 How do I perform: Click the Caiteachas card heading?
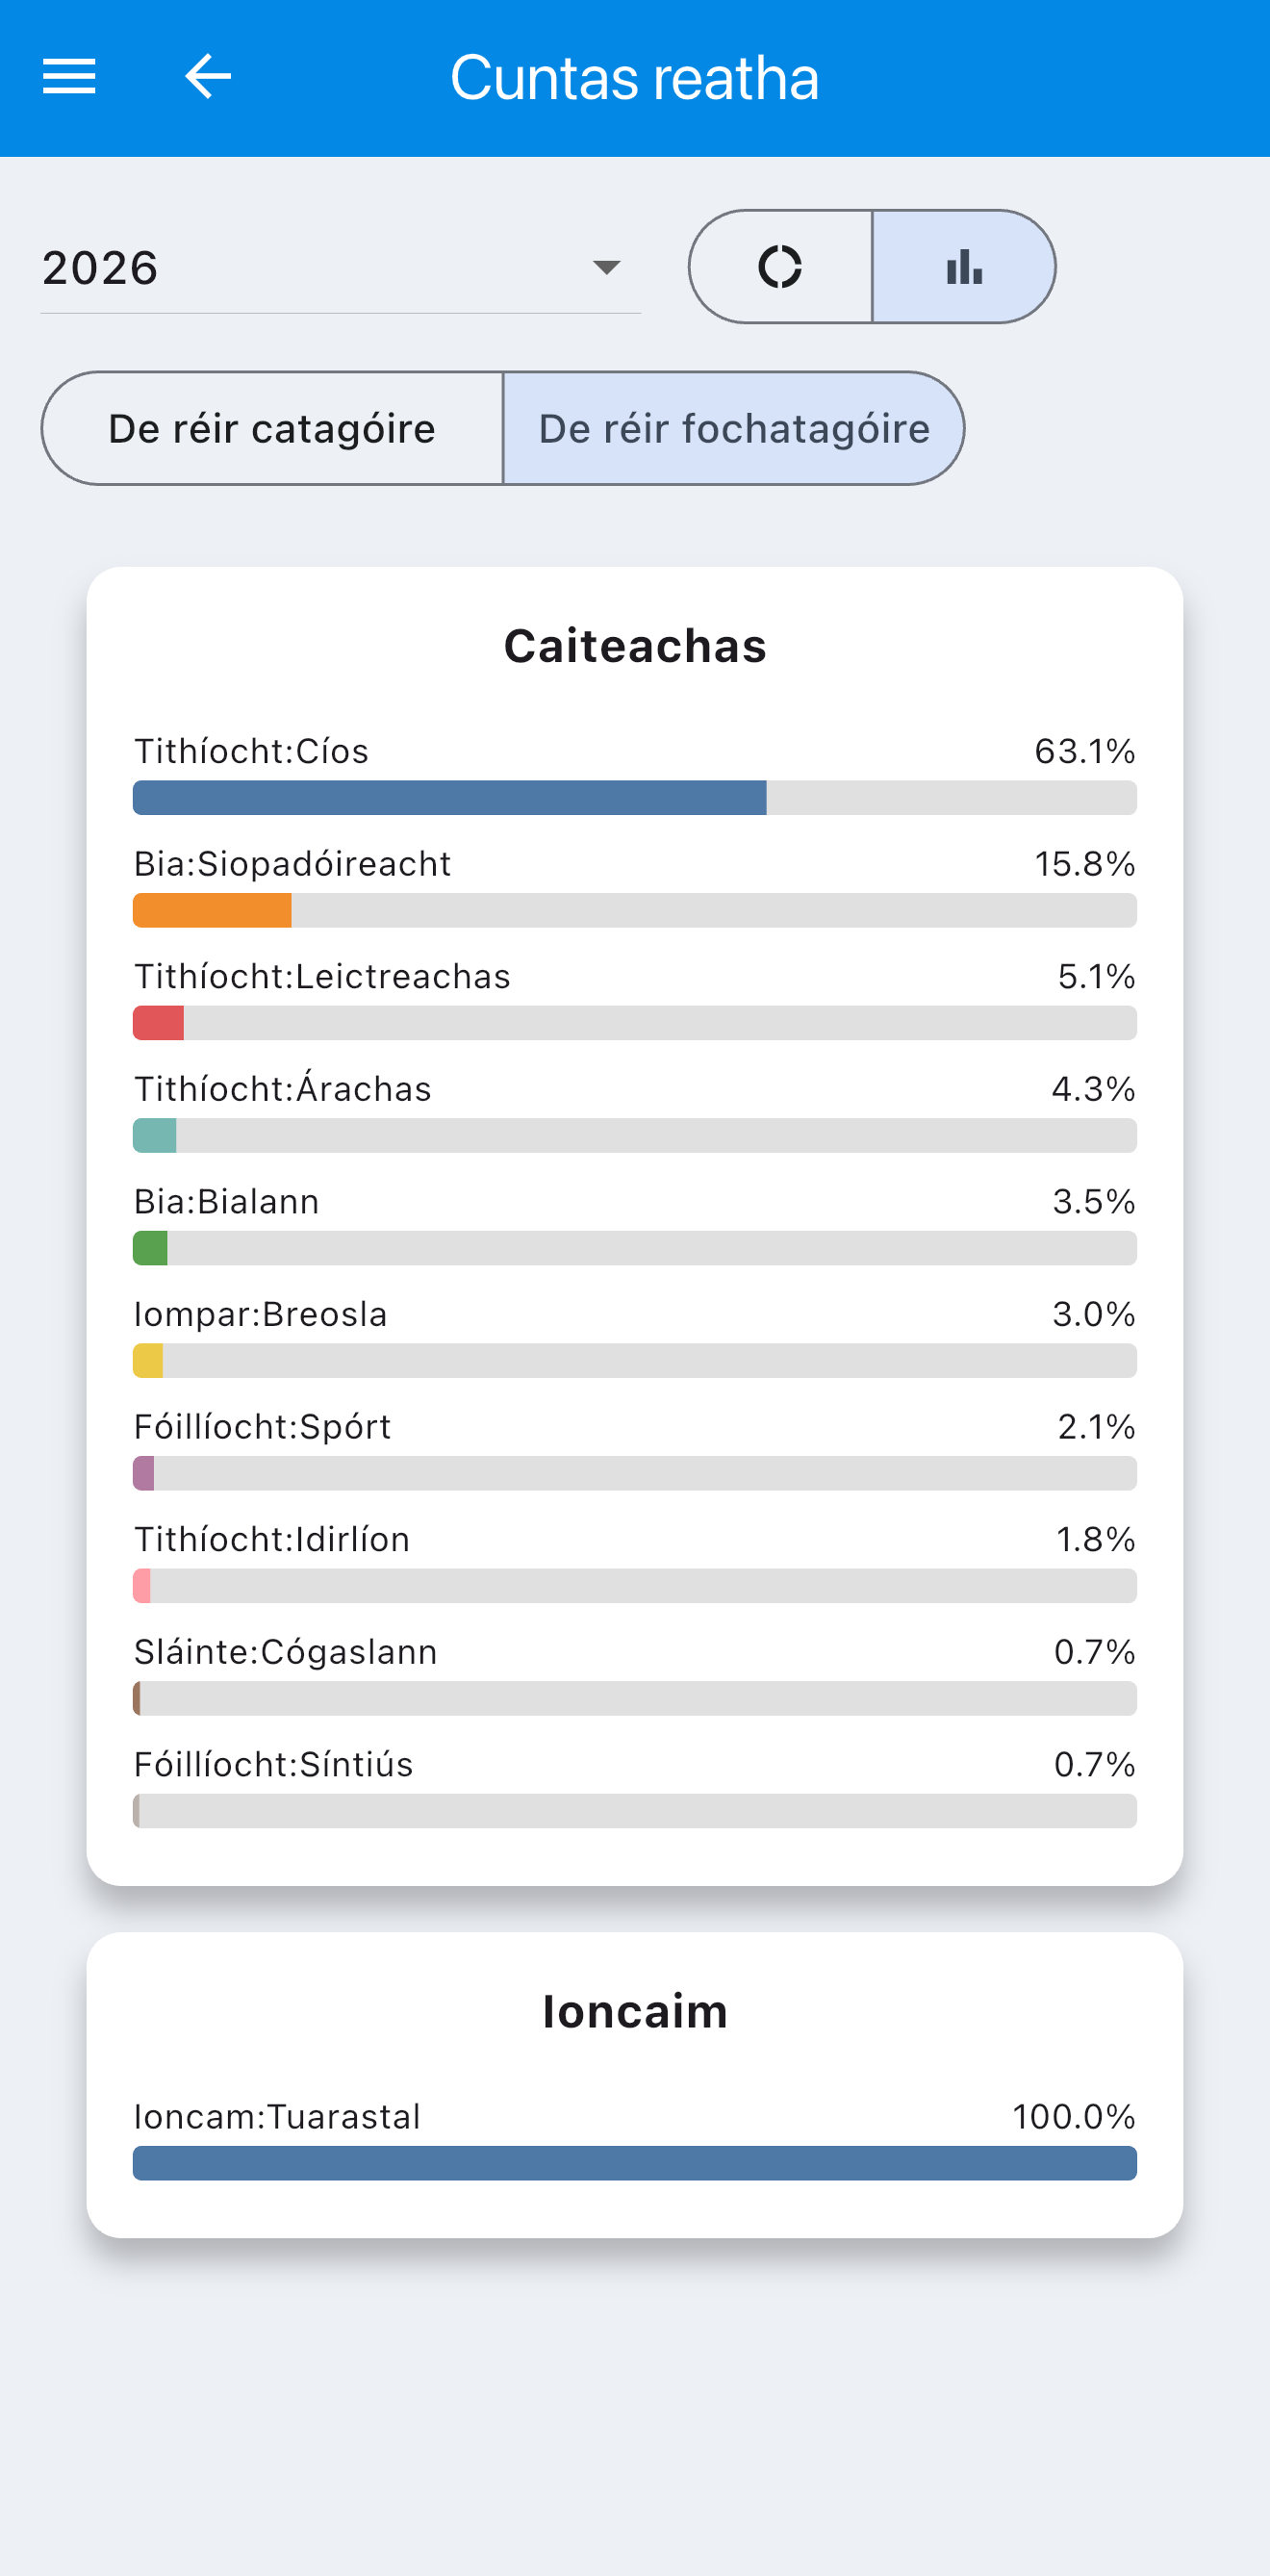[x=635, y=646]
